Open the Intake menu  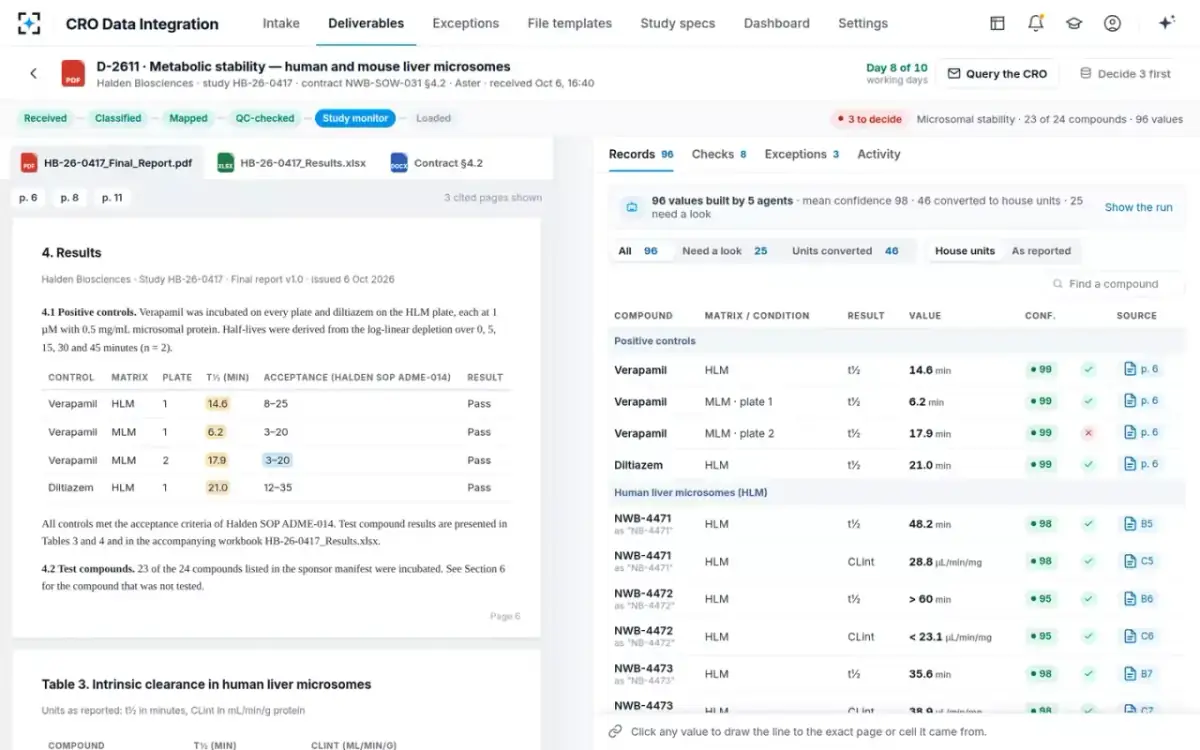281,23
